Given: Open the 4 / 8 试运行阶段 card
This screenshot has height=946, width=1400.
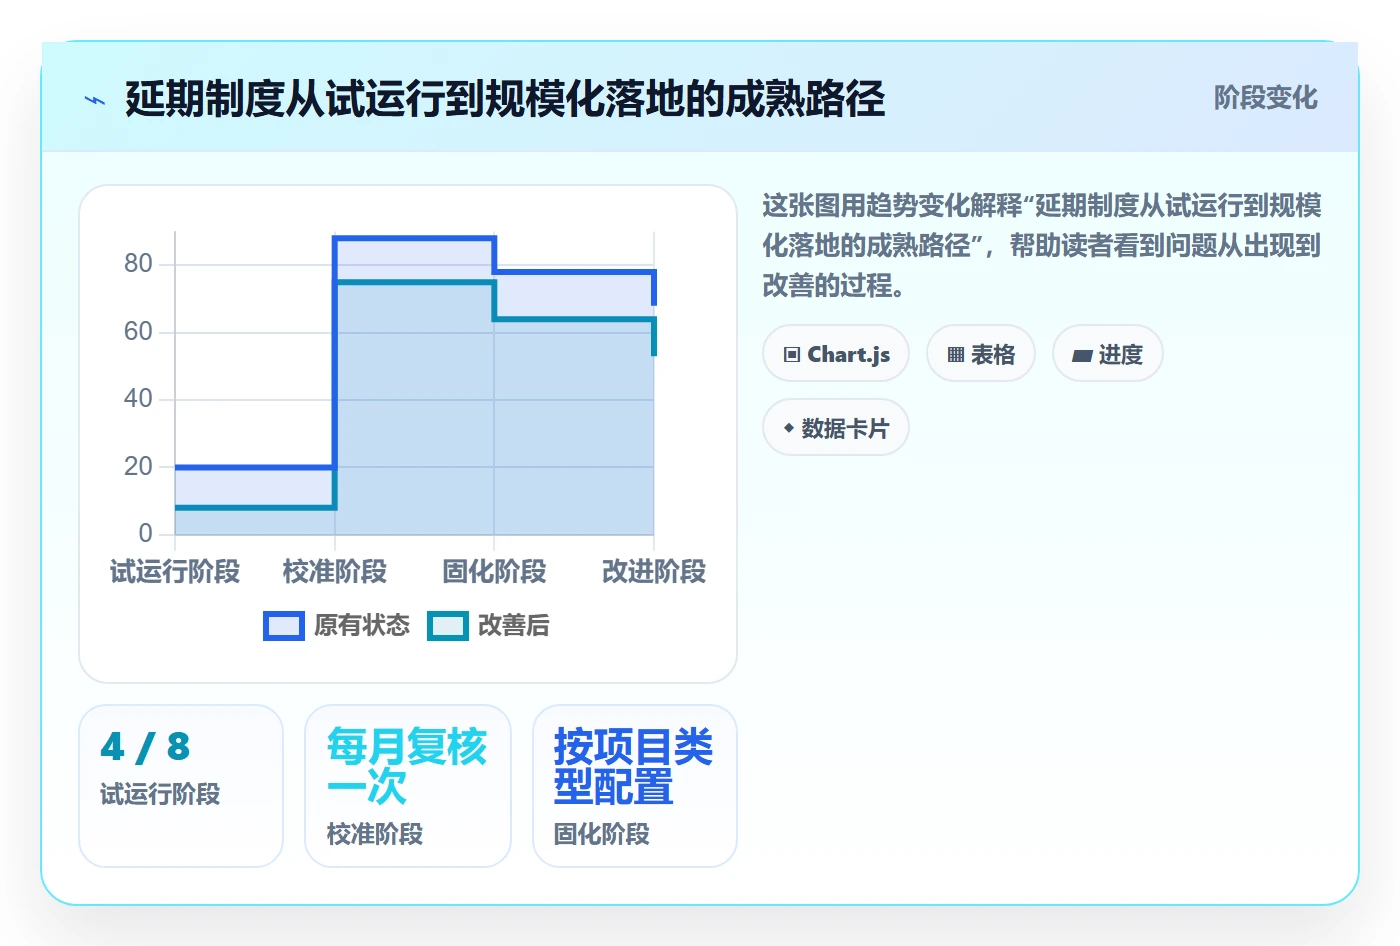Looking at the screenshot, I should 181,786.
